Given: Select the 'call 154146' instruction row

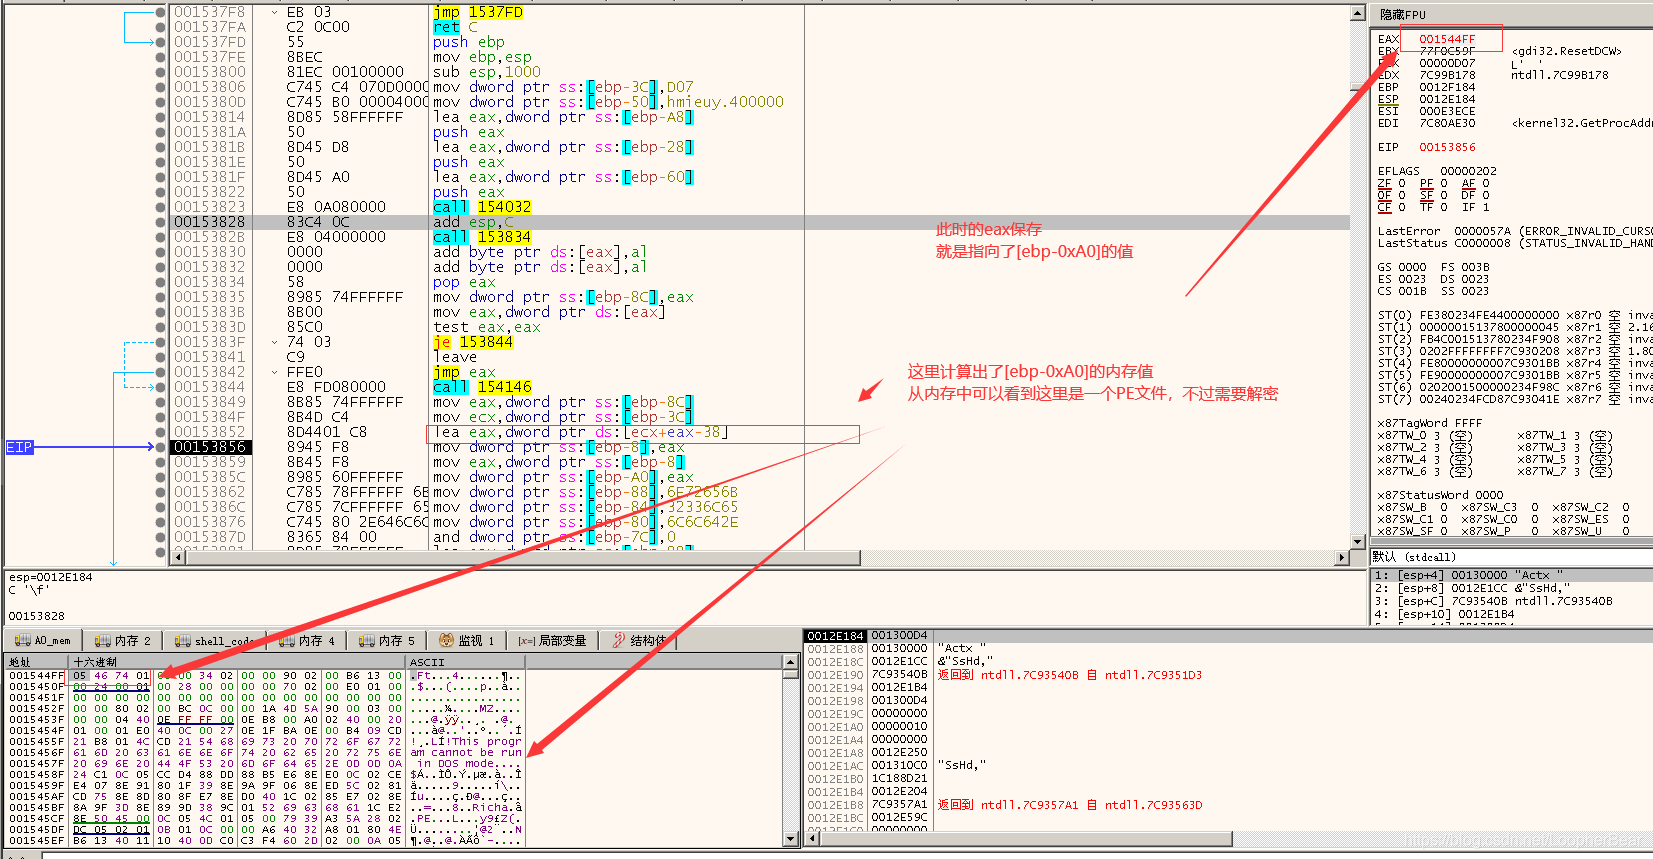Looking at the screenshot, I should [x=758, y=387].
